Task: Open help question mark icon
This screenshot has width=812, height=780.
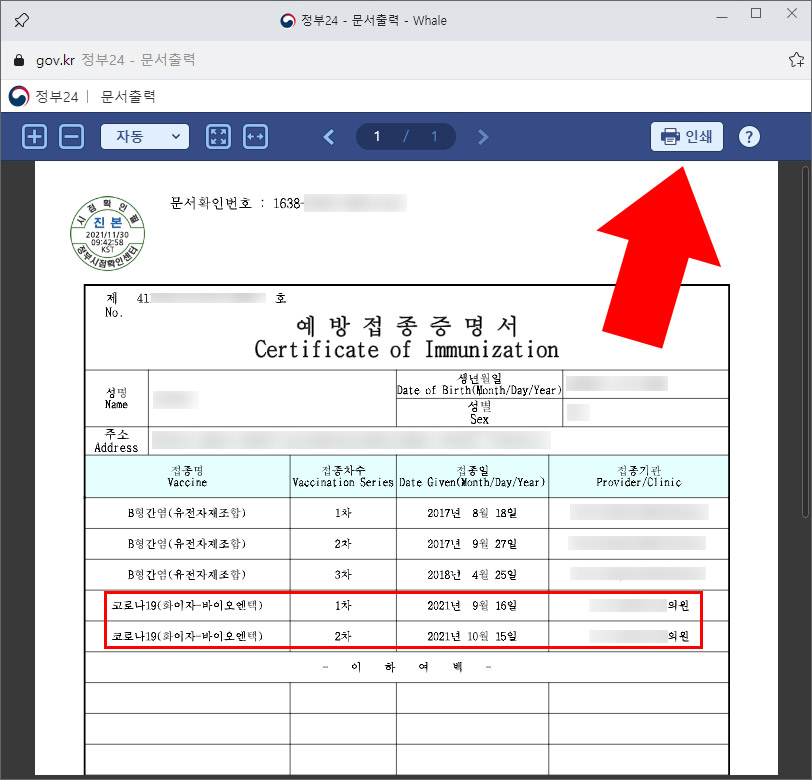Action: click(749, 137)
